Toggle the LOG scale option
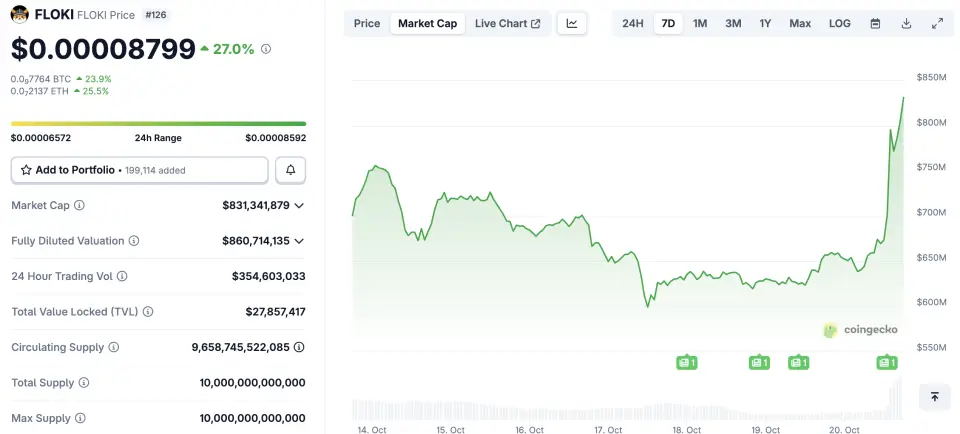Image resolution: width=960 pixels, height=434 pixels. [x=840, y=23]
